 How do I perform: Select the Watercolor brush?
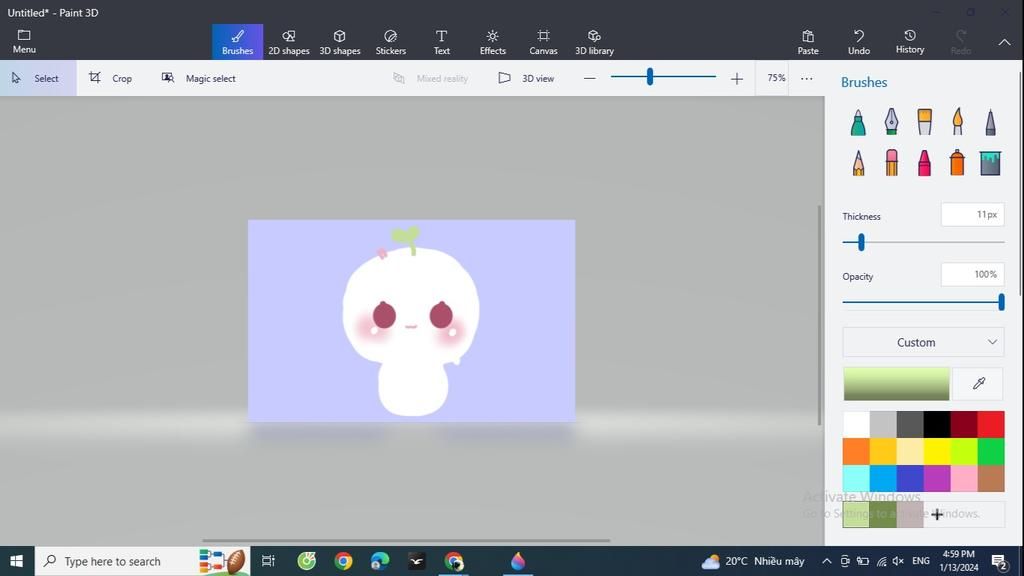(x=957, y=122)
